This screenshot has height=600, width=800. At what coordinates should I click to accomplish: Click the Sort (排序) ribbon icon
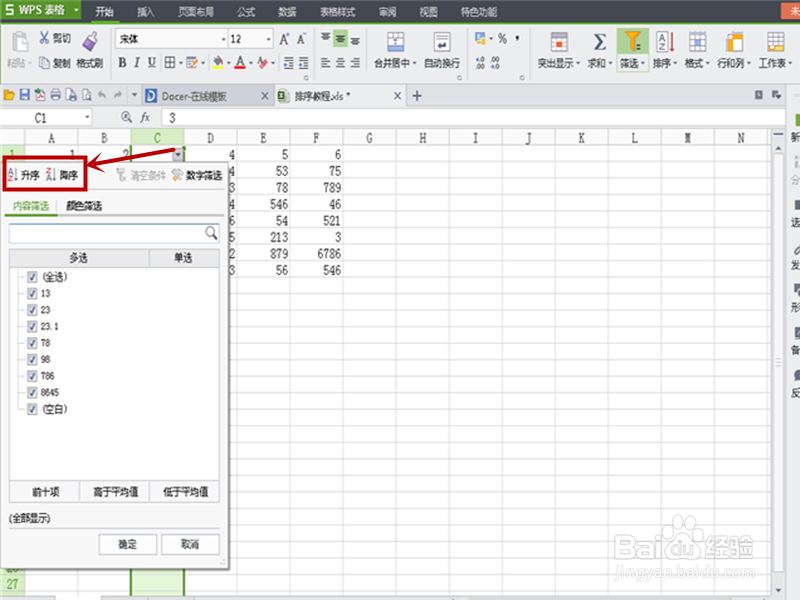click(x=665, y=42)
